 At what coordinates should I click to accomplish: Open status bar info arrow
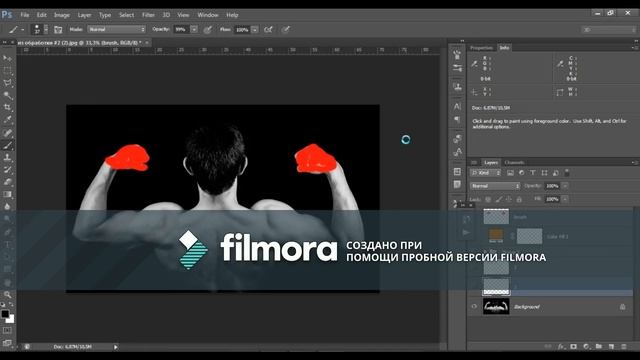[116, 347]
